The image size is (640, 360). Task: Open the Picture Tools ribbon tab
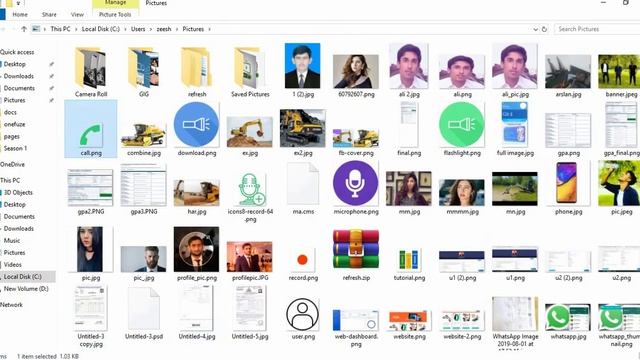click(x=115, y=14)
